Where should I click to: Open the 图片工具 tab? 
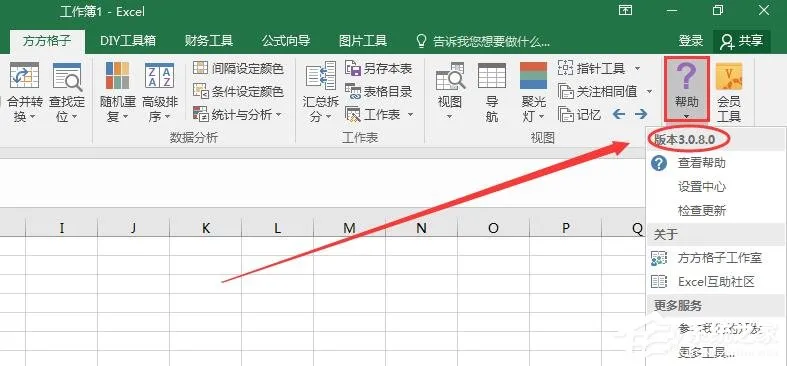pos(362,41)
